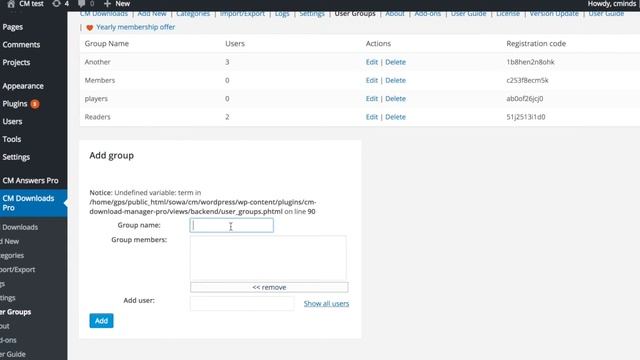Open the Logs tab in plugin navigation
The image size is (640, 360).
282,14
